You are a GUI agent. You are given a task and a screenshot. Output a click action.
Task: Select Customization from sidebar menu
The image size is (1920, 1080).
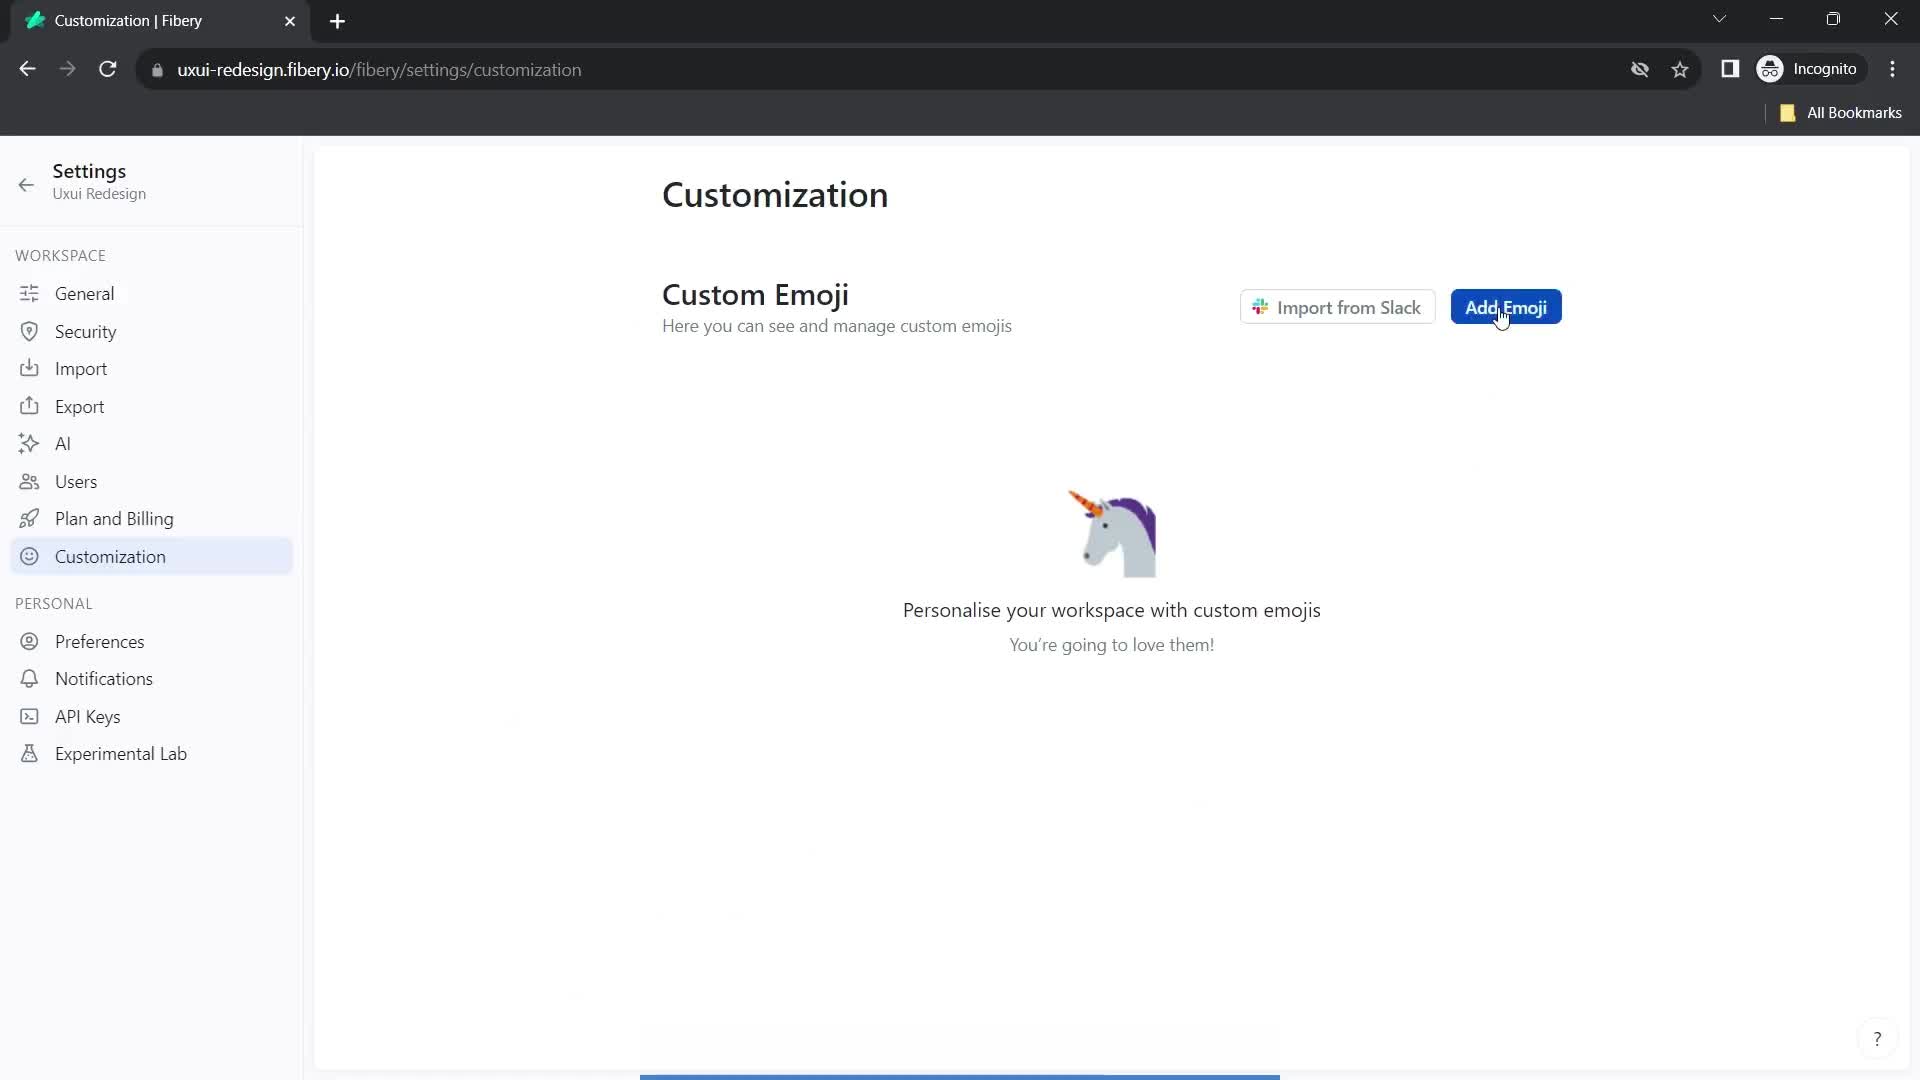coord(109,555)
